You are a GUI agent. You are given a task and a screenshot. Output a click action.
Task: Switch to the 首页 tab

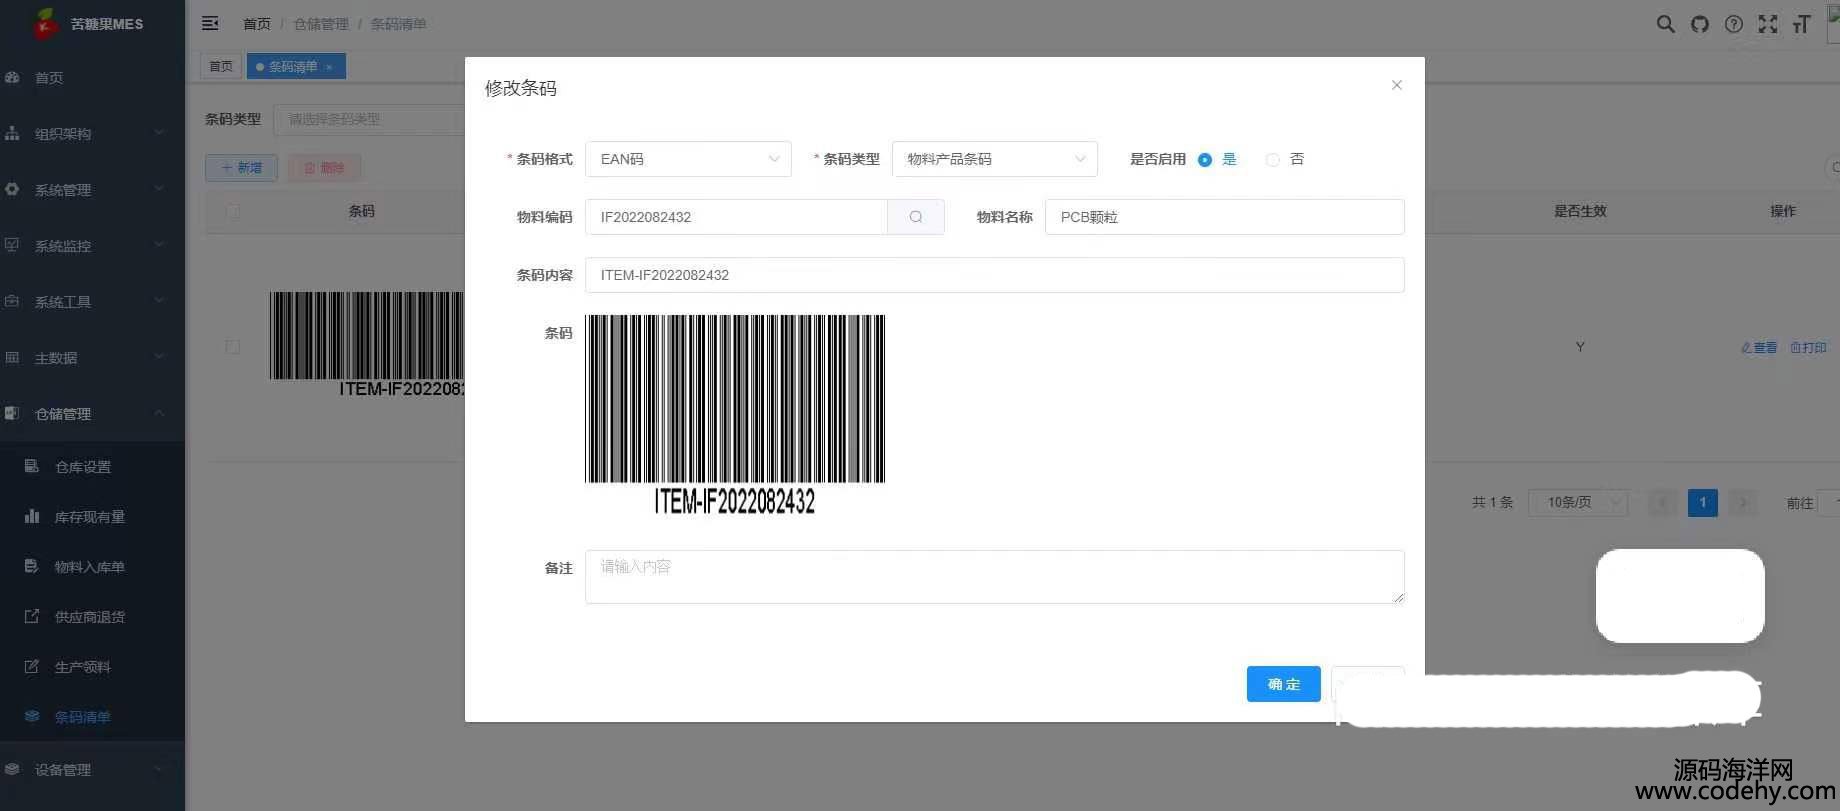click(x=221, y=67)
